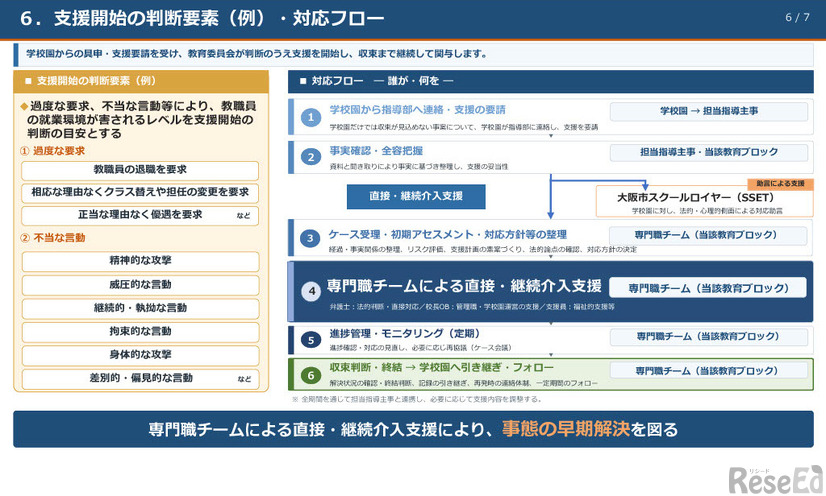Screen dimensions: 826x496
Task: Click the box 威圧的な言動
Action: pyautogui.click(x=140, y=285)
